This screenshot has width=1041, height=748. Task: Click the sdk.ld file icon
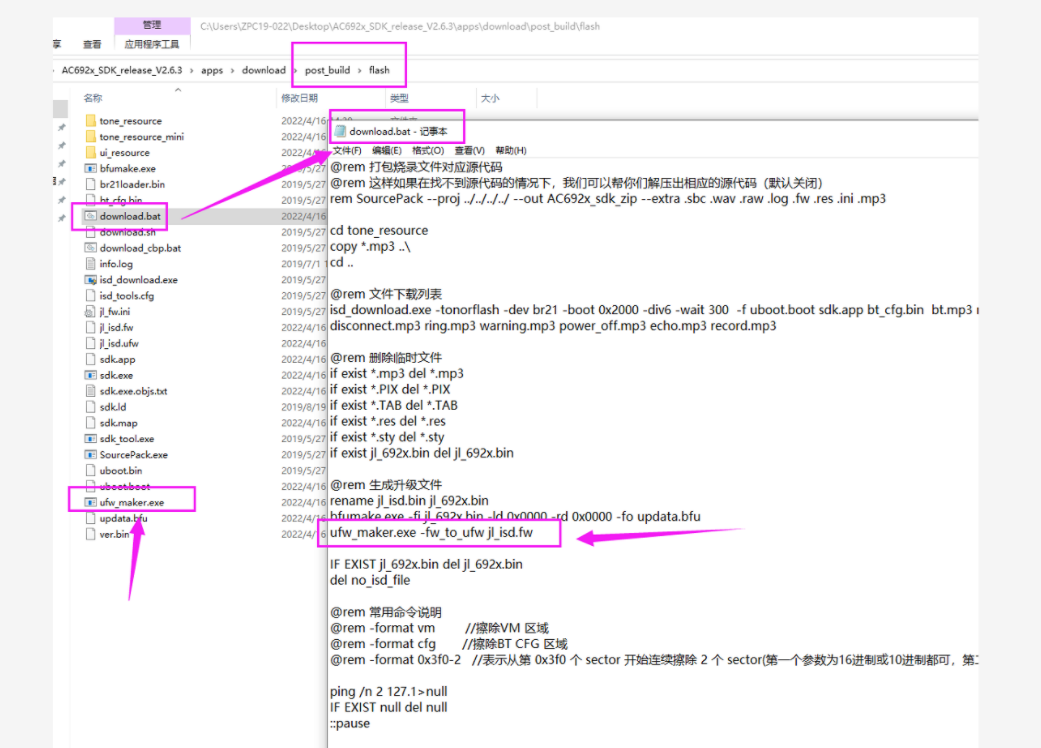tap(90, 408)
